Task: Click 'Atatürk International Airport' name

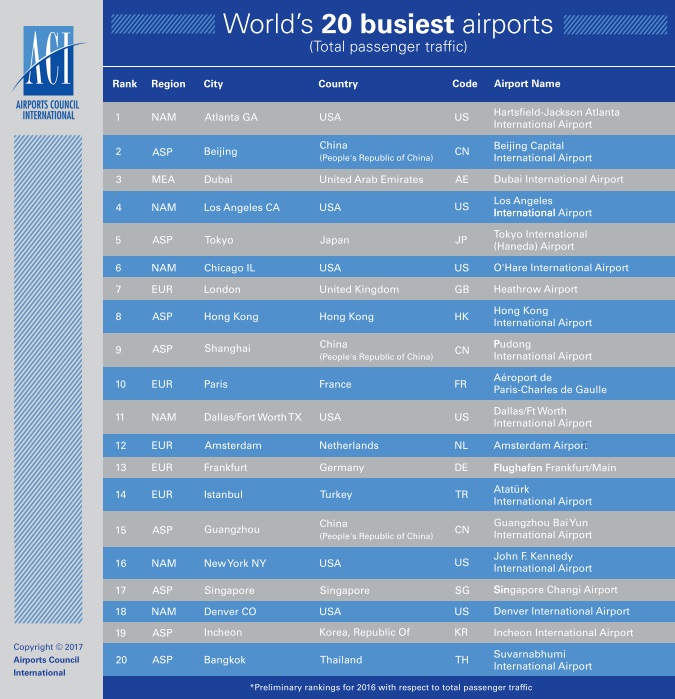Action: tap(543, 495)
